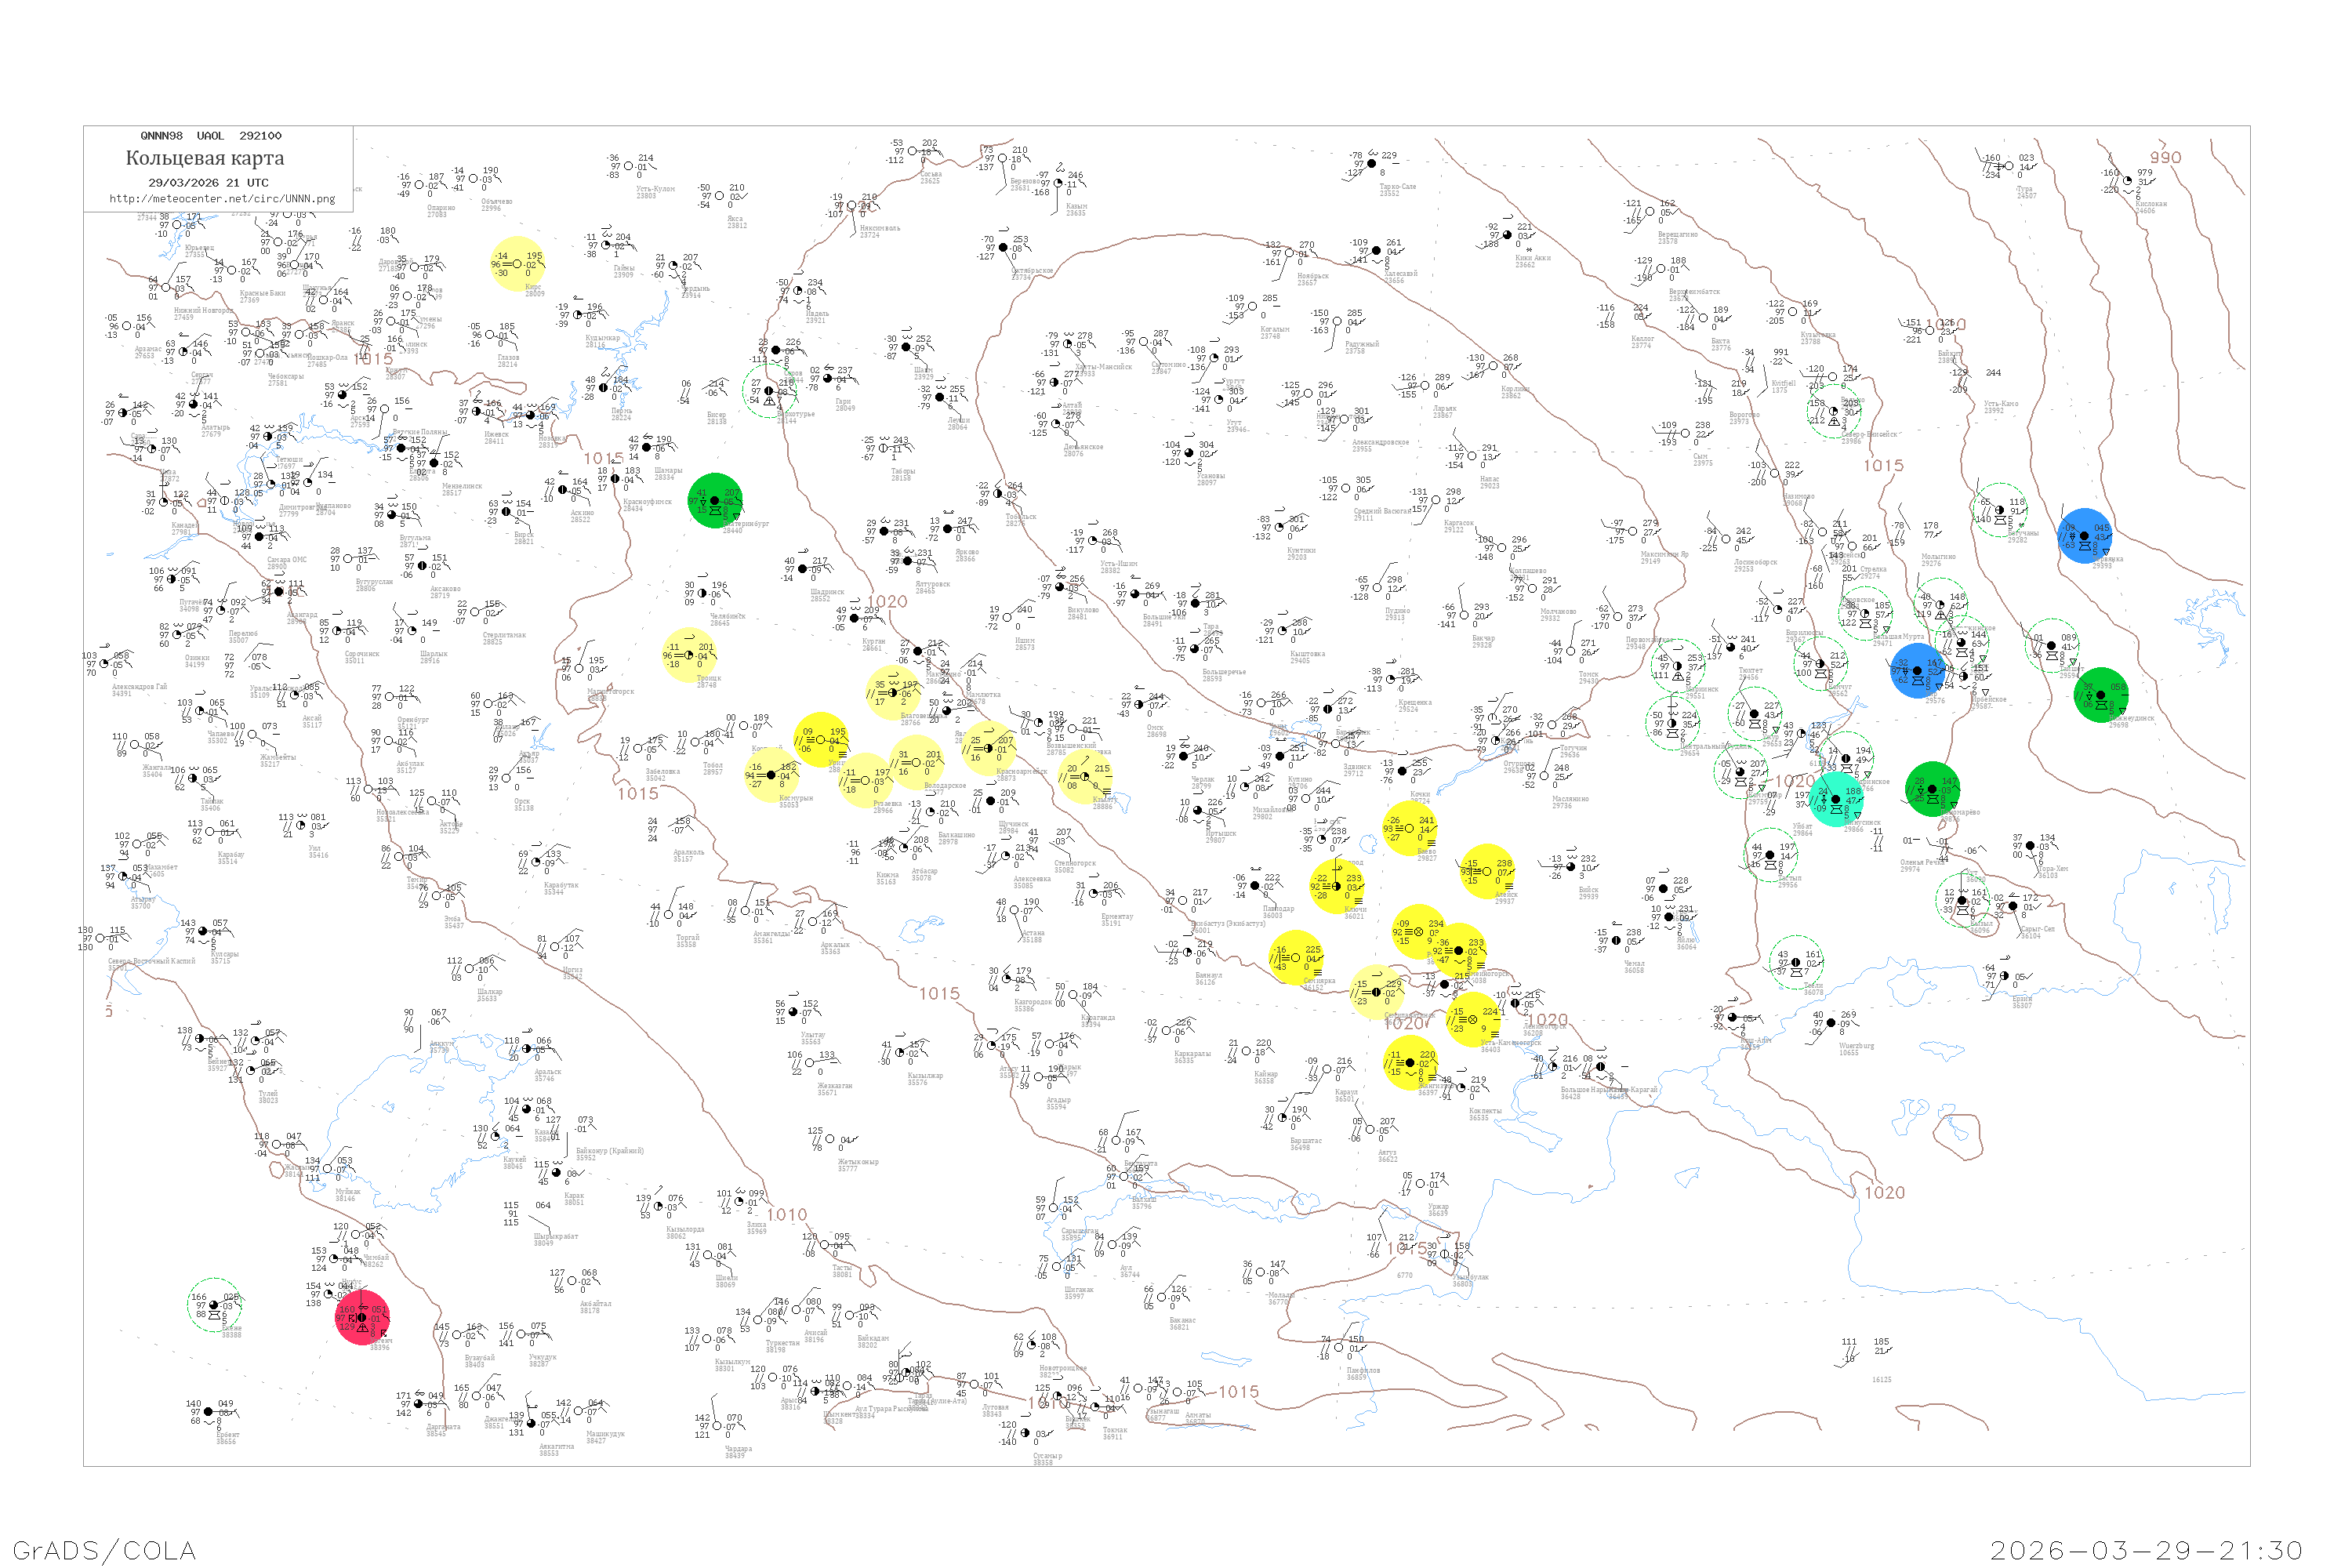
Task: Click the yellow Кирс station circle
Action: [x=517, y=264]
